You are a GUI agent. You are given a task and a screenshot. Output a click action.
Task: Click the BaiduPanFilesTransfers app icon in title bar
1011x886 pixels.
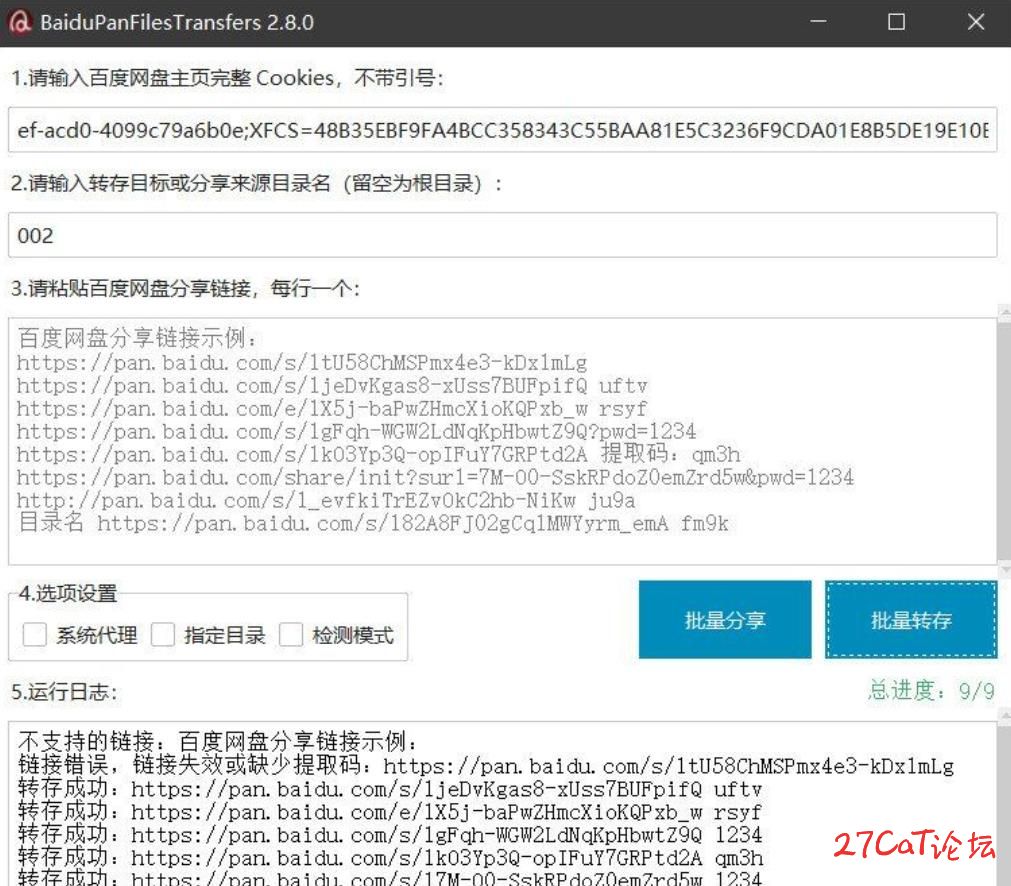pyautogui.click(x=19, y=22)
